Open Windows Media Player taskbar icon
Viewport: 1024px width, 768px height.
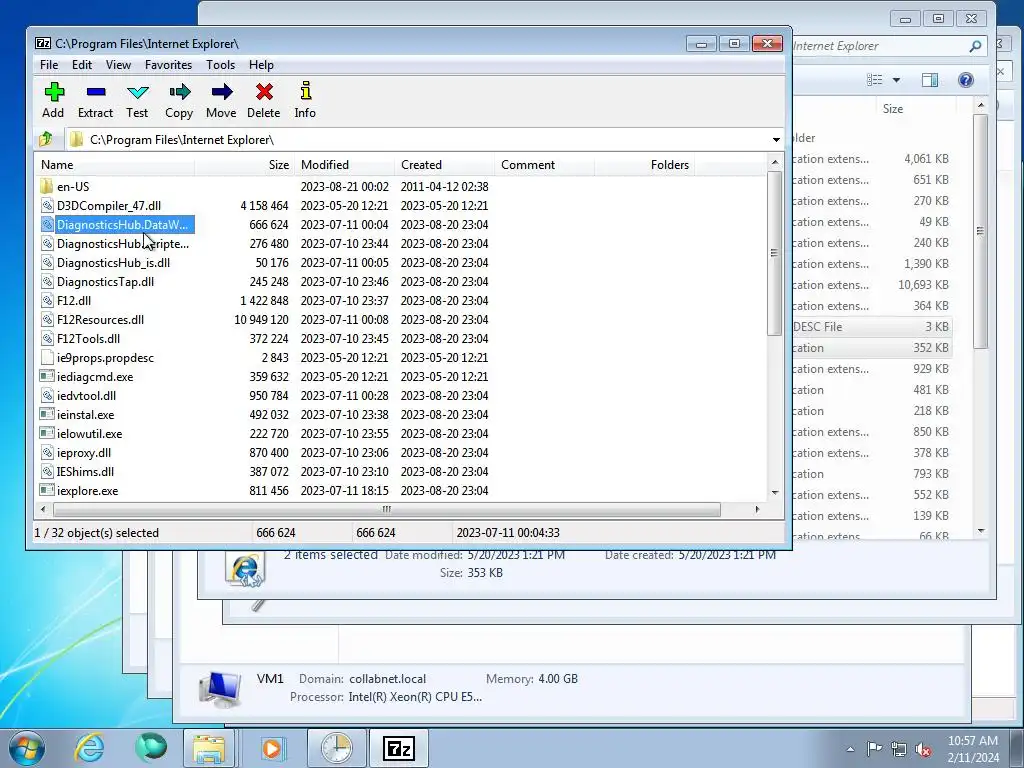pyautogui.click(x=272, y=748)
